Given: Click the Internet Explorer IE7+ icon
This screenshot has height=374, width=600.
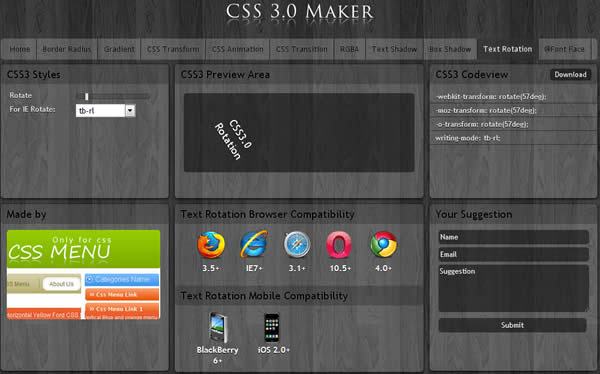Looking at the screenshot, I should click(254, 244).
